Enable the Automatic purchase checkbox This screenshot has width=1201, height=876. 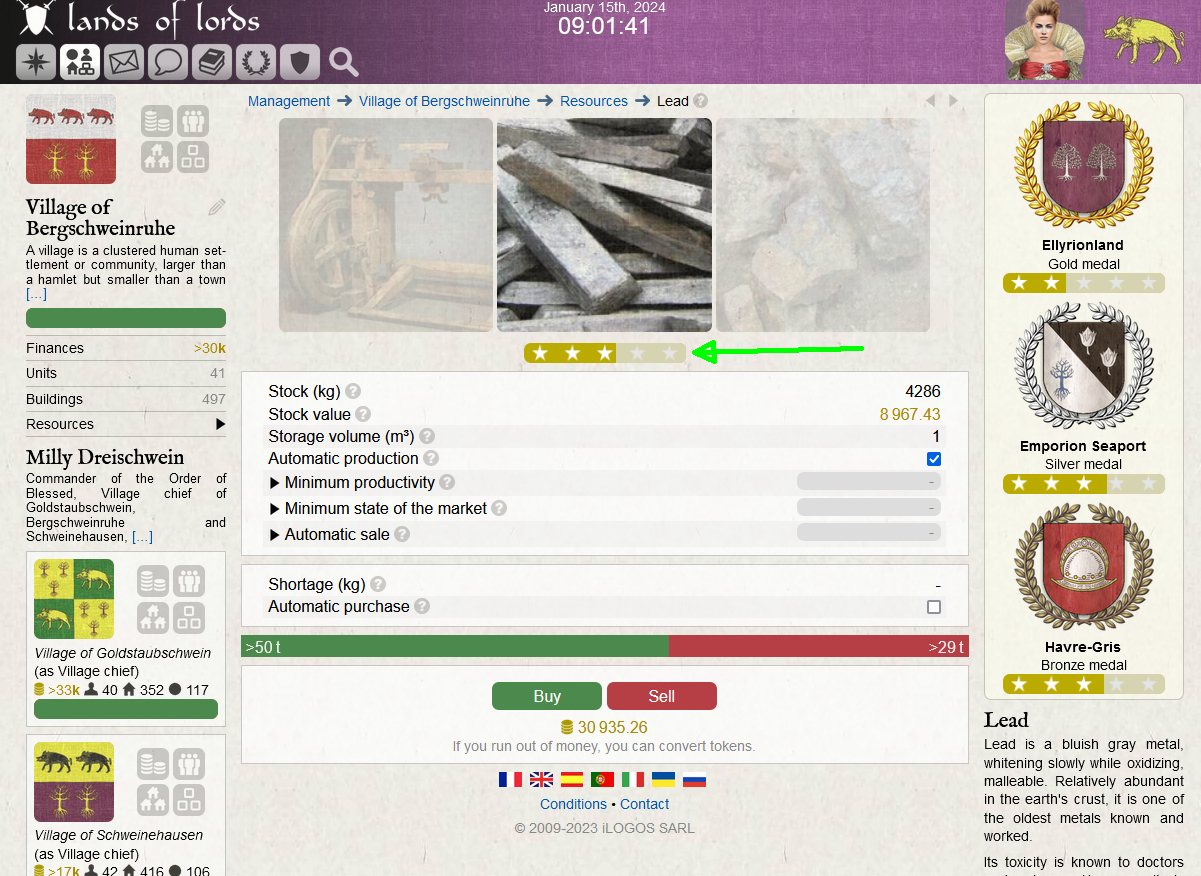pyautogui.click(x=934, y=607)
